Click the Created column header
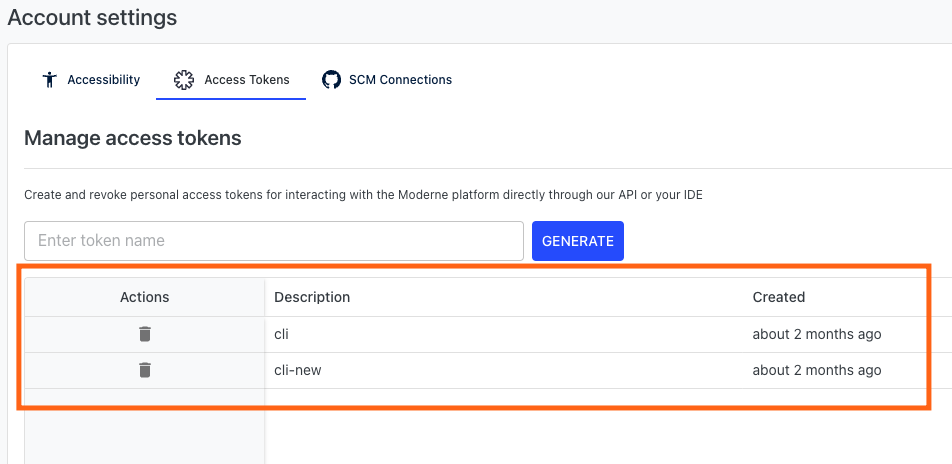The width and height of the screenshot is (952, 464). tap(778, 297)
